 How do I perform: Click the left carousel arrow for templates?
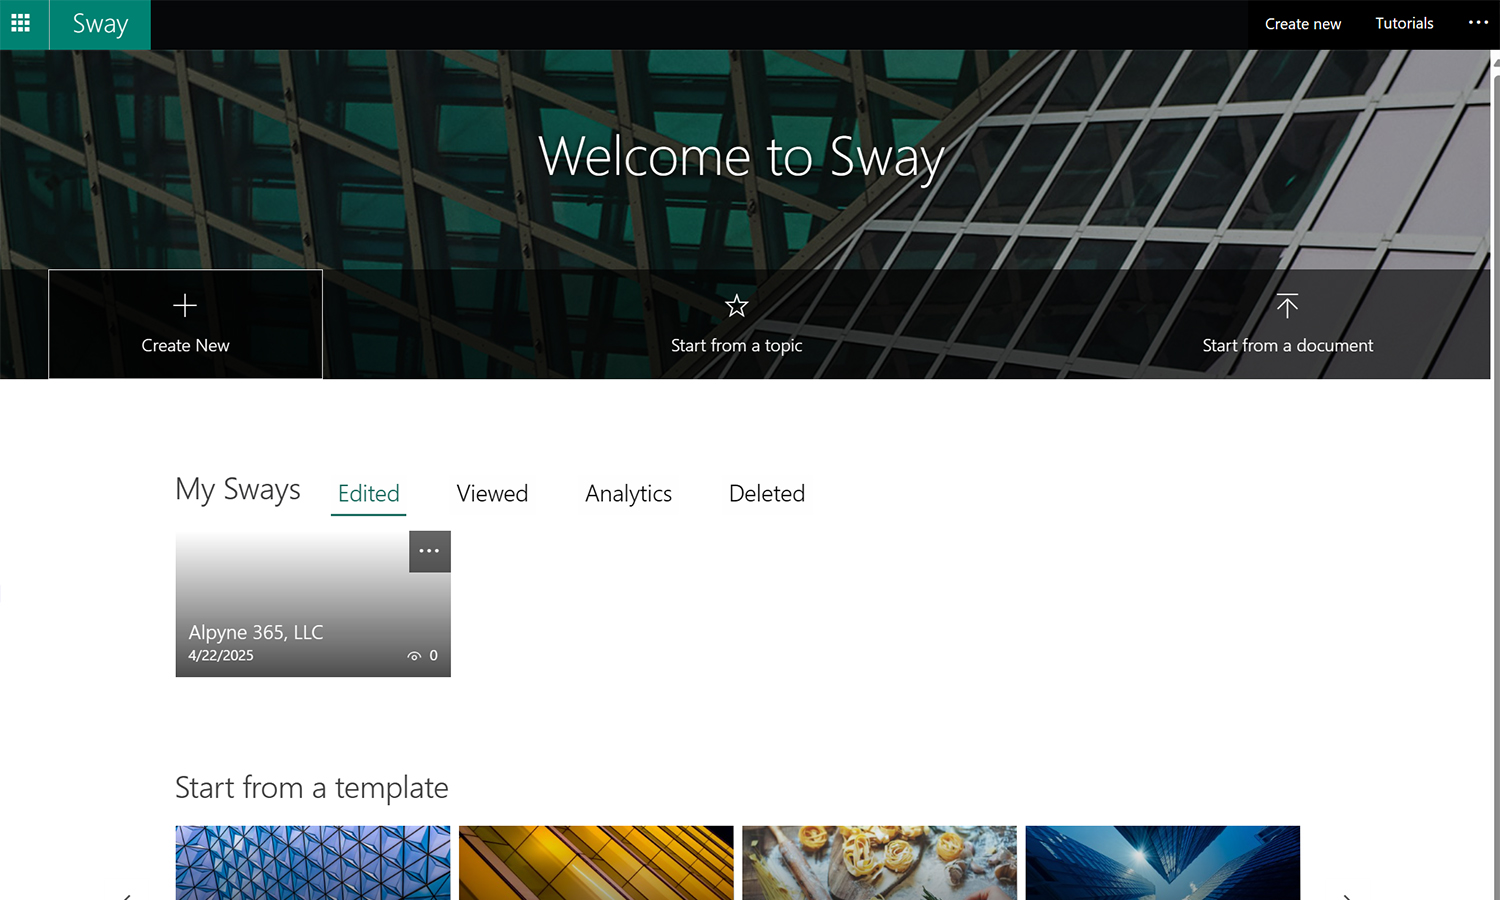(x=128, y=897)
